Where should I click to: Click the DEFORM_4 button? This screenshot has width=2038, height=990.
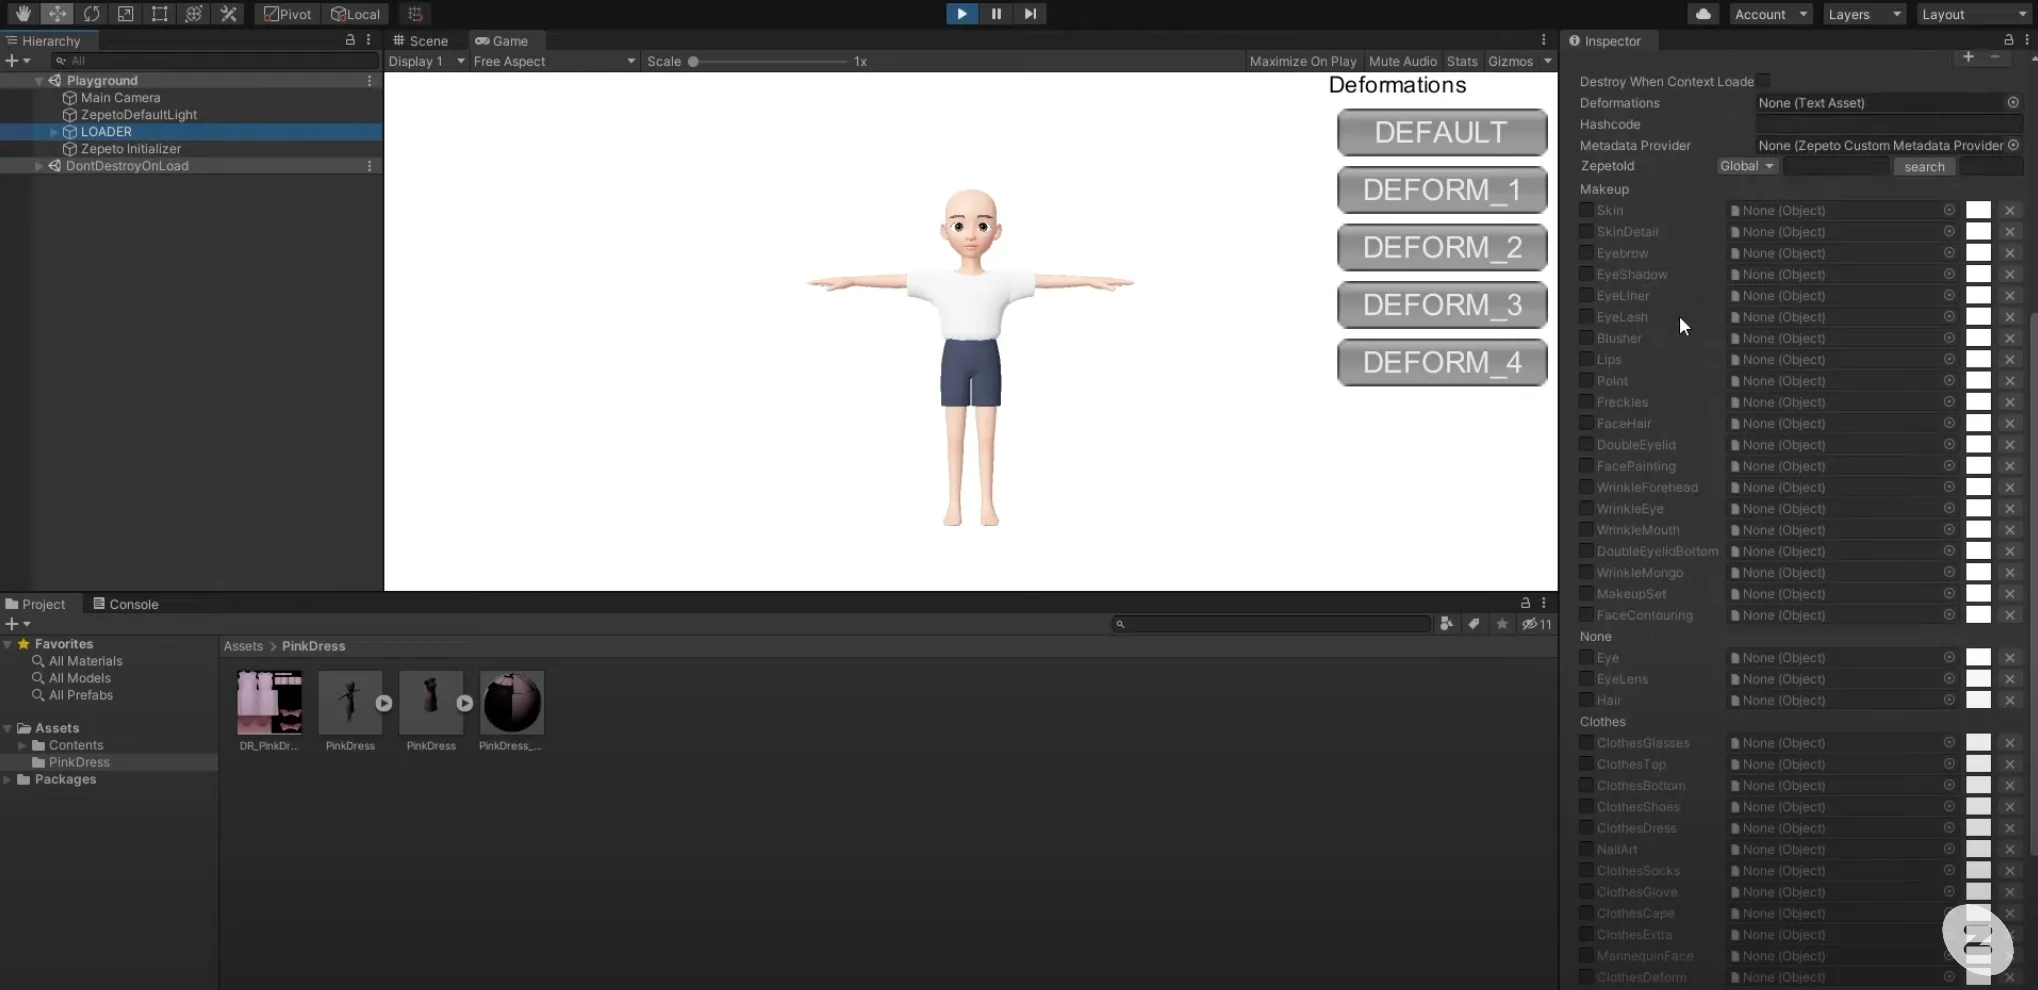(x=1442, y=362)
